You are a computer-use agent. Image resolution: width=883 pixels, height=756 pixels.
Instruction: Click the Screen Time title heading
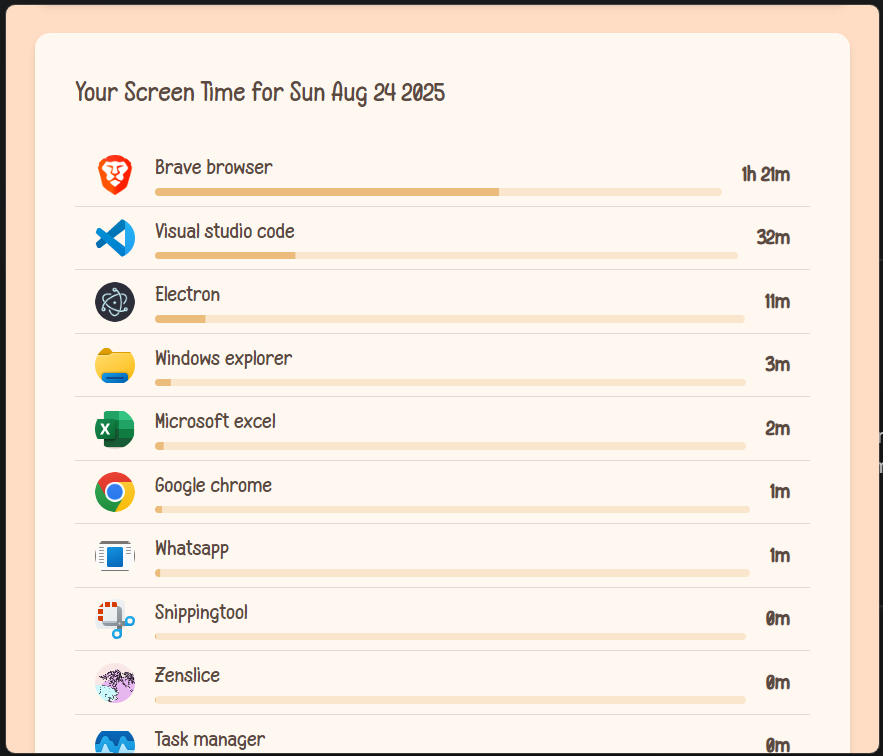point(260,92)
